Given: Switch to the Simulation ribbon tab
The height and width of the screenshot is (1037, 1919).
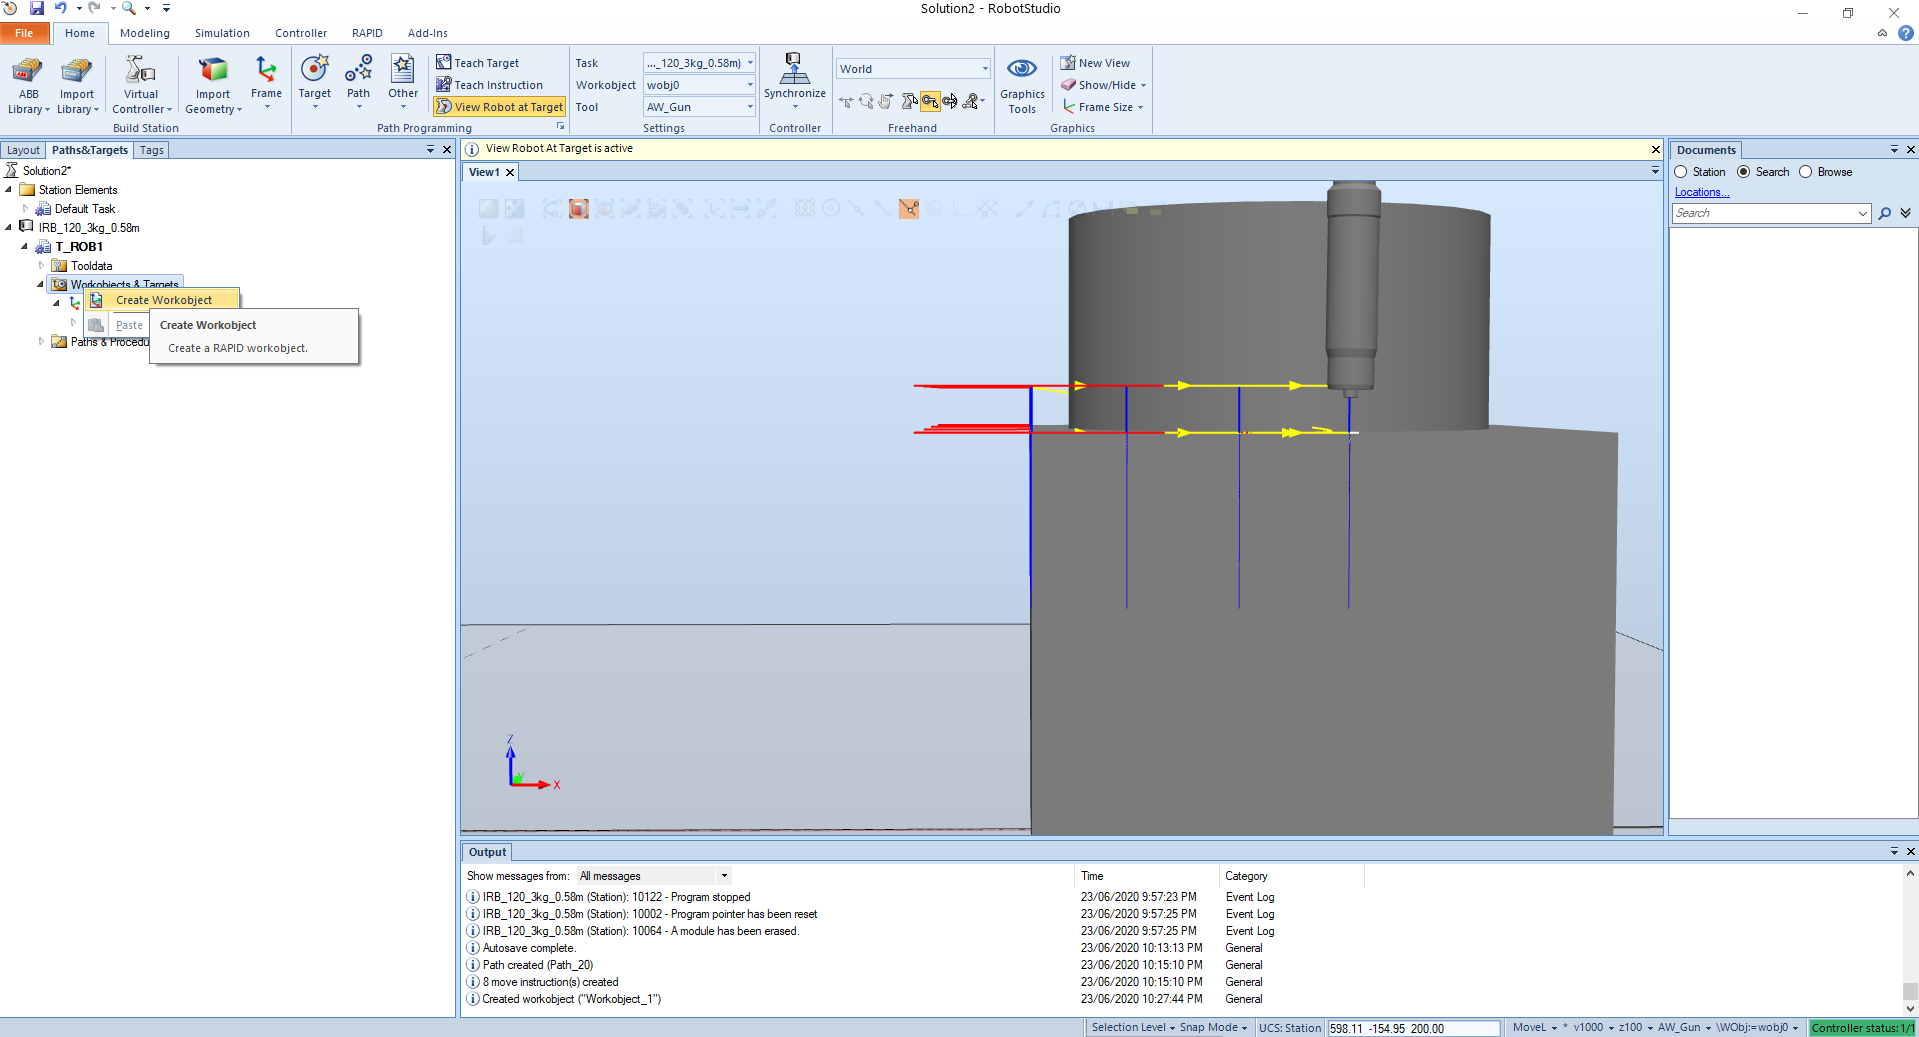Looking at the screenshot, I should point(222,33).
